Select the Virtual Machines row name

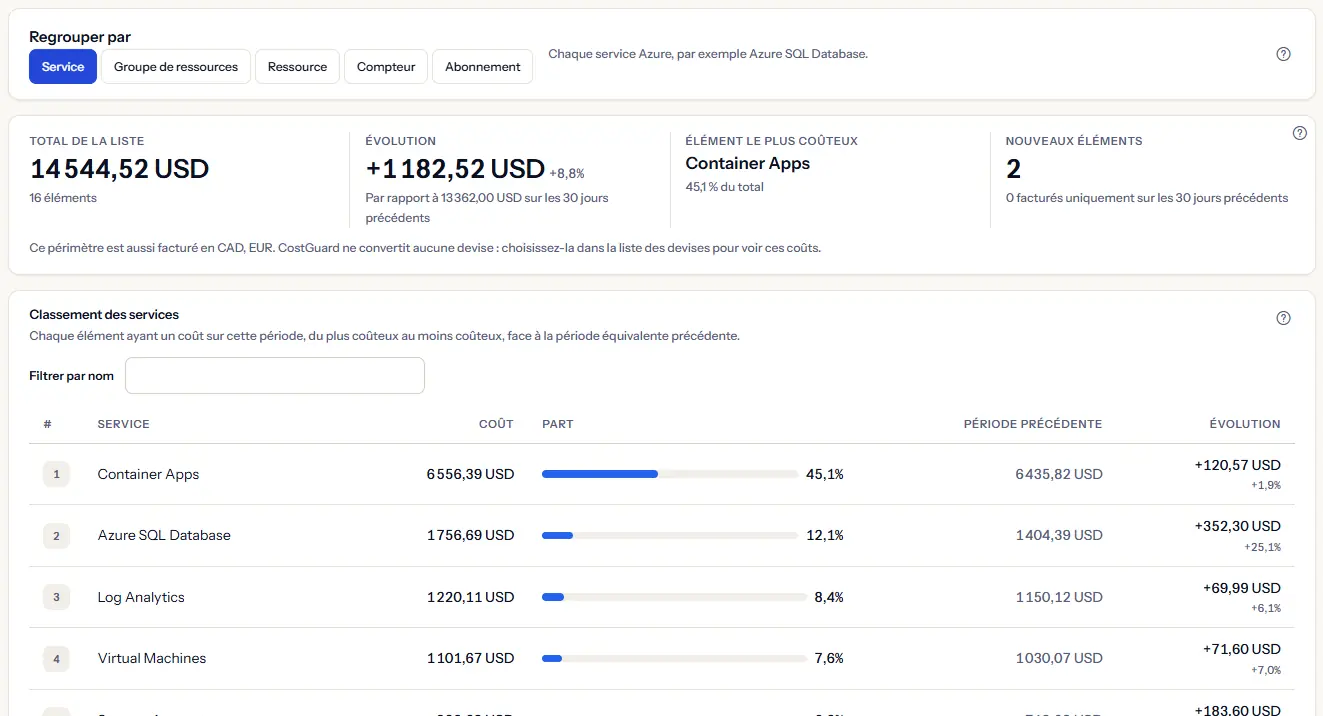pos(152,658)
